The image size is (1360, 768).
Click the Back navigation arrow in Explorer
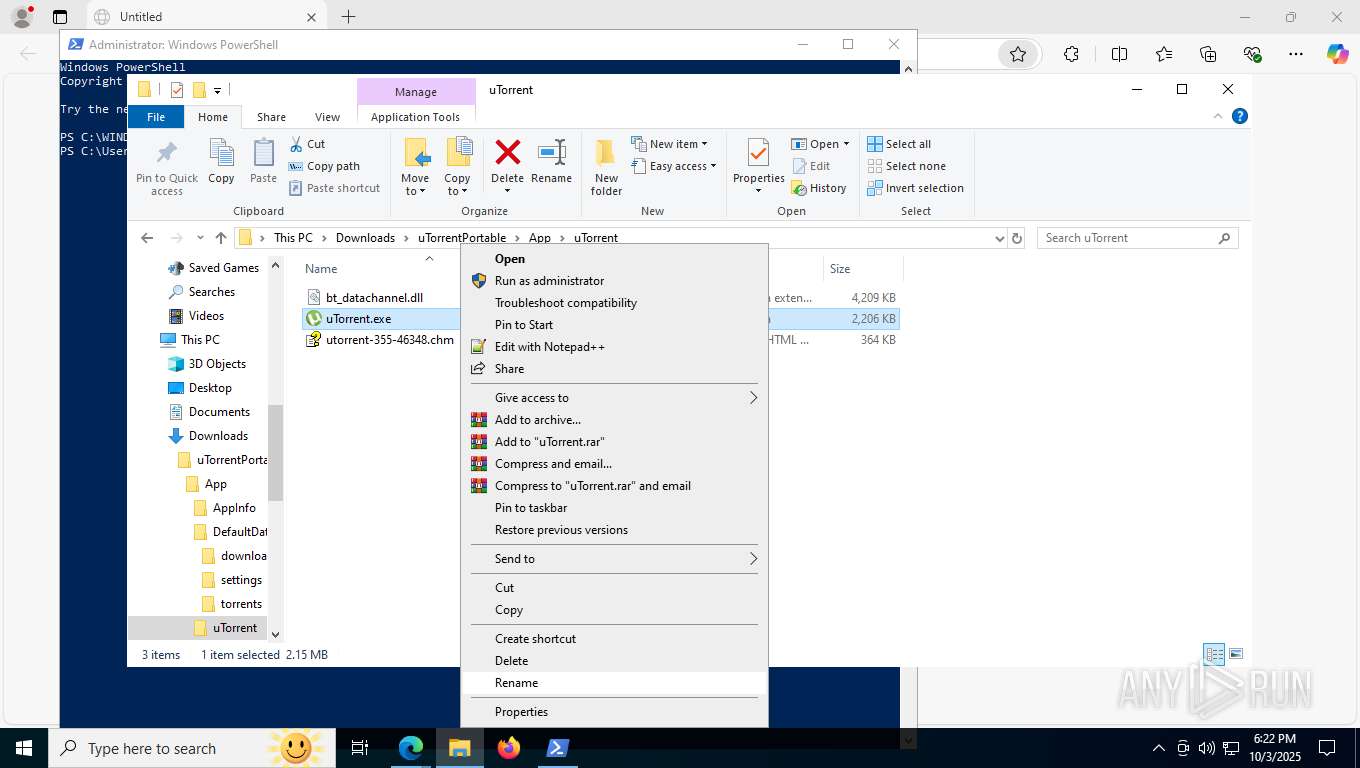pyautogui.click(x=147, y=238)
